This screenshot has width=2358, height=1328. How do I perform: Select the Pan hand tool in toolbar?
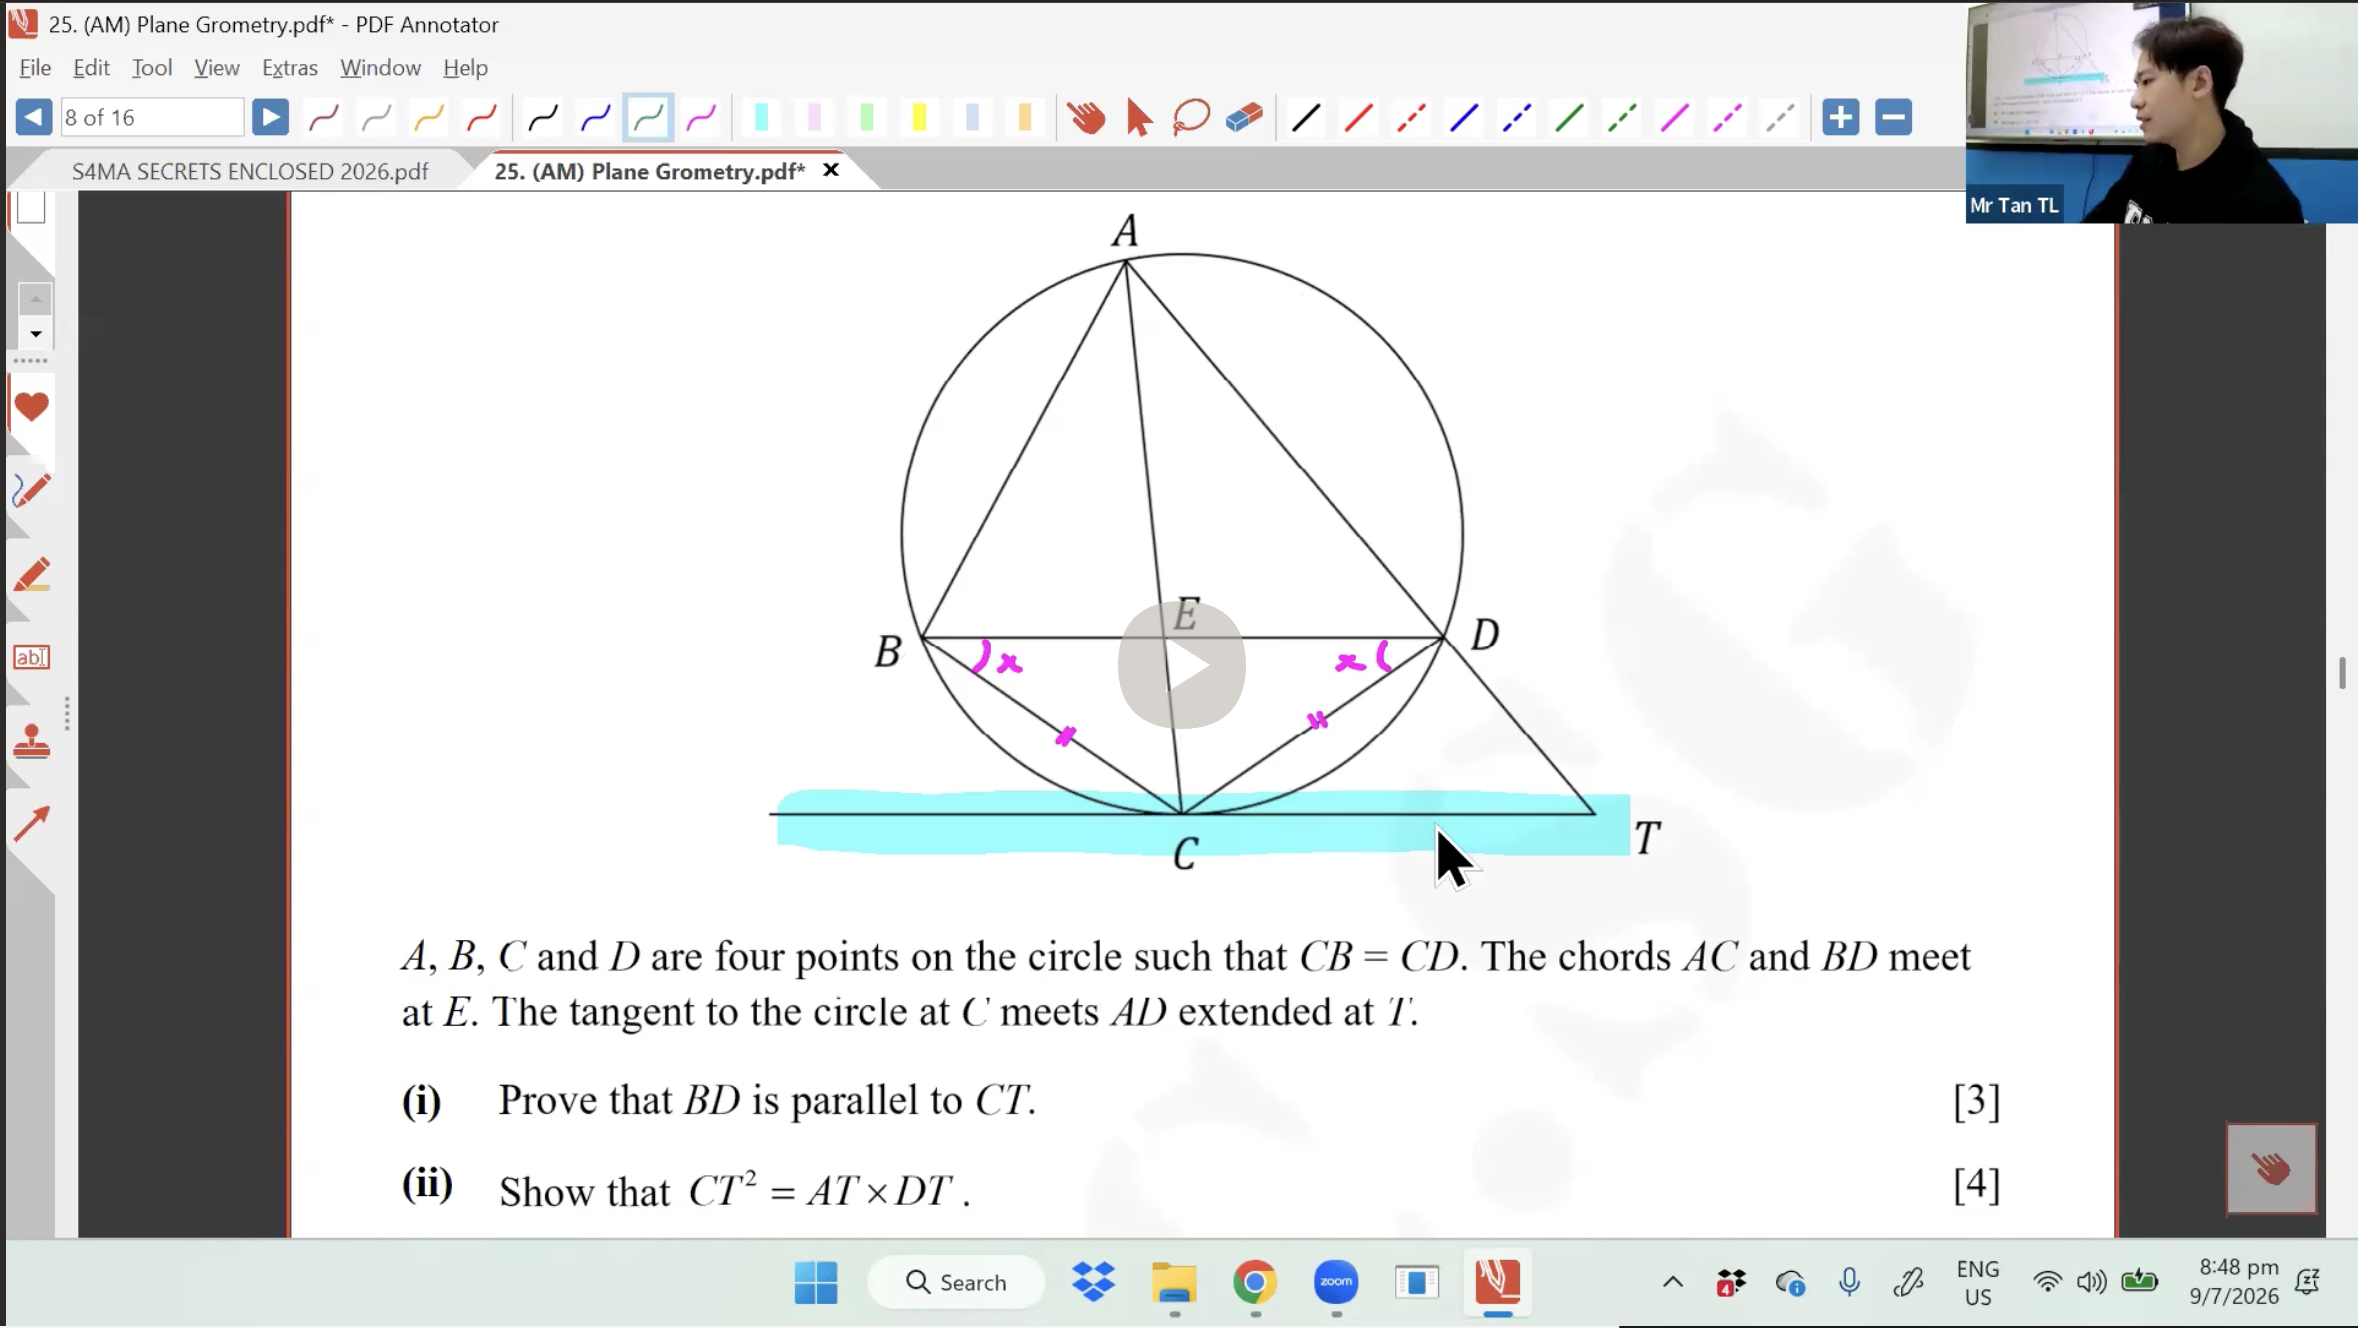tap(1086, 118)
